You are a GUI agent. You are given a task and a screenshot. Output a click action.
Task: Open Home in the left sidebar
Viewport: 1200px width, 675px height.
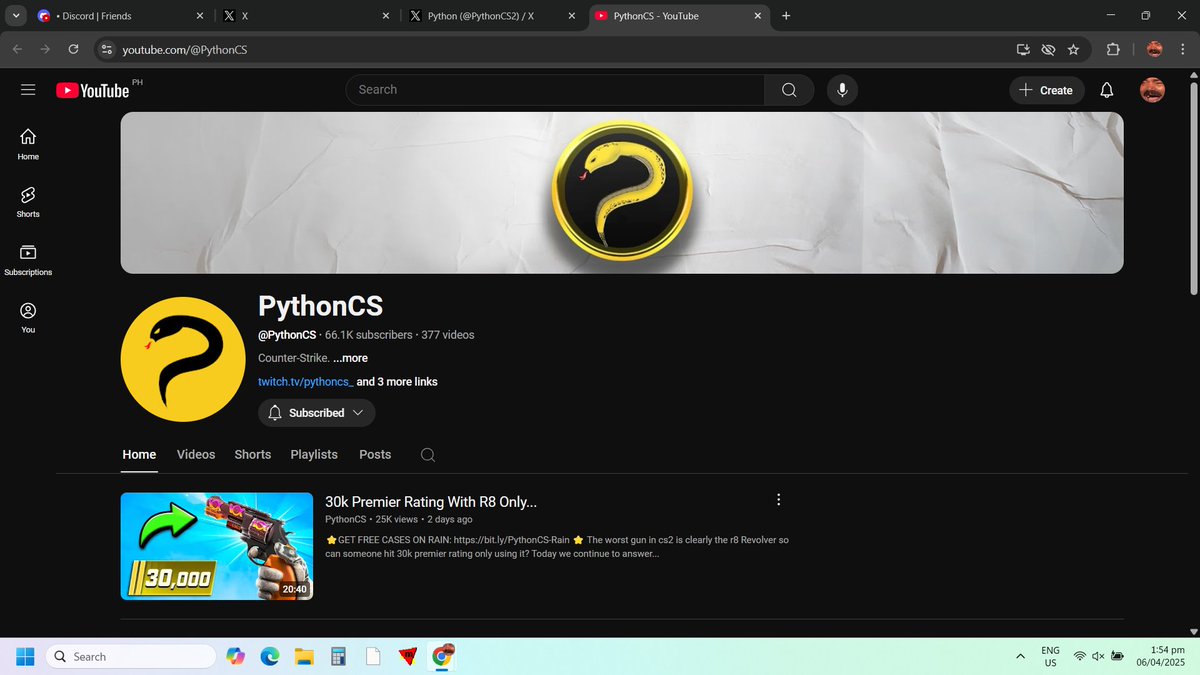click(28, 144)
